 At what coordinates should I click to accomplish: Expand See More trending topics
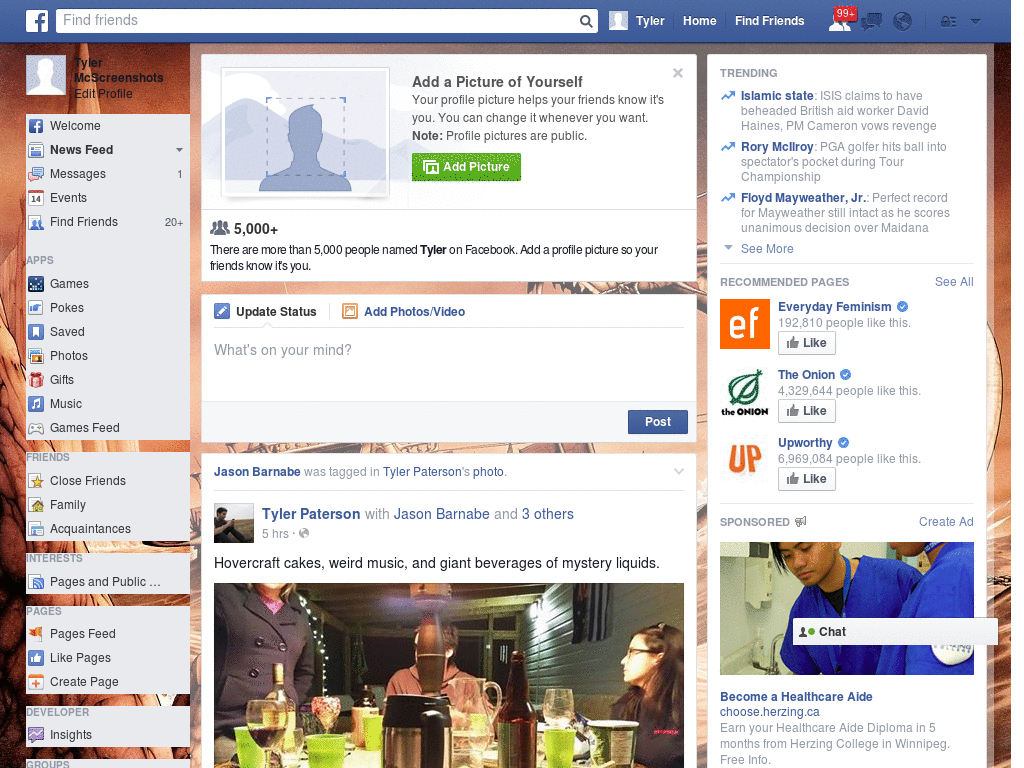[x=767, y=249]
